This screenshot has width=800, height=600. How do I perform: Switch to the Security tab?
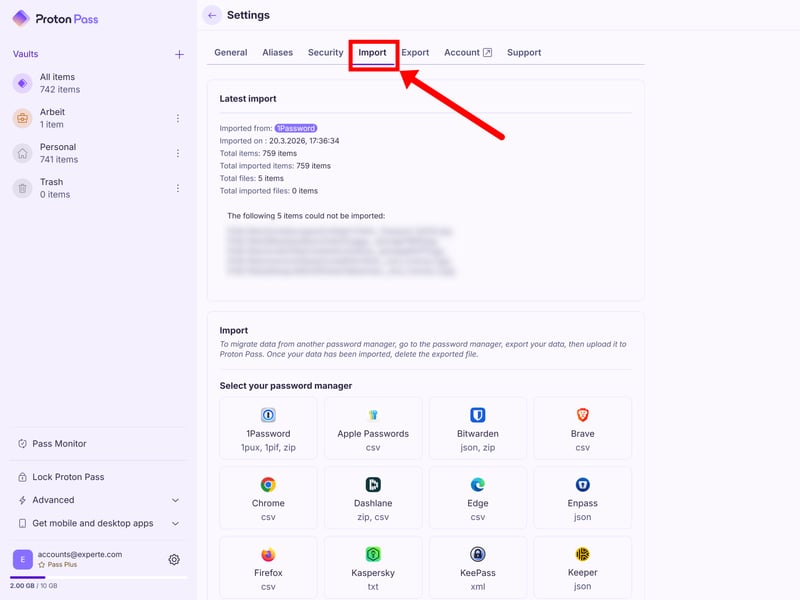pyautogui.click(x=325, y=52)
